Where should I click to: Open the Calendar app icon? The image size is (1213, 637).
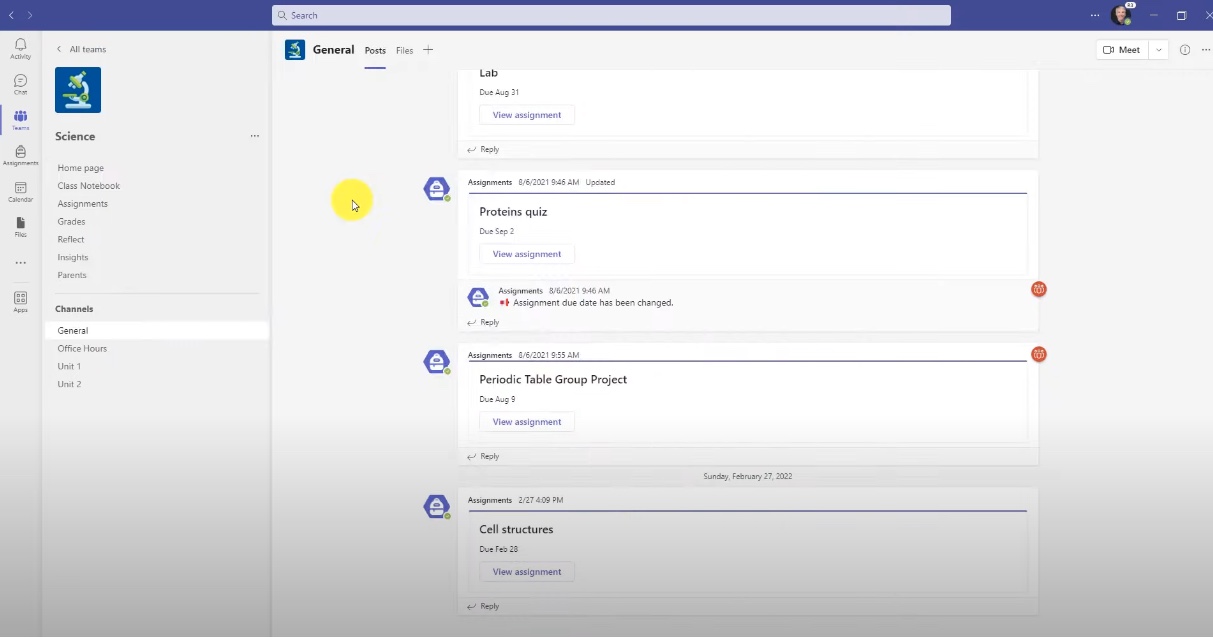[x=20, y=191]
